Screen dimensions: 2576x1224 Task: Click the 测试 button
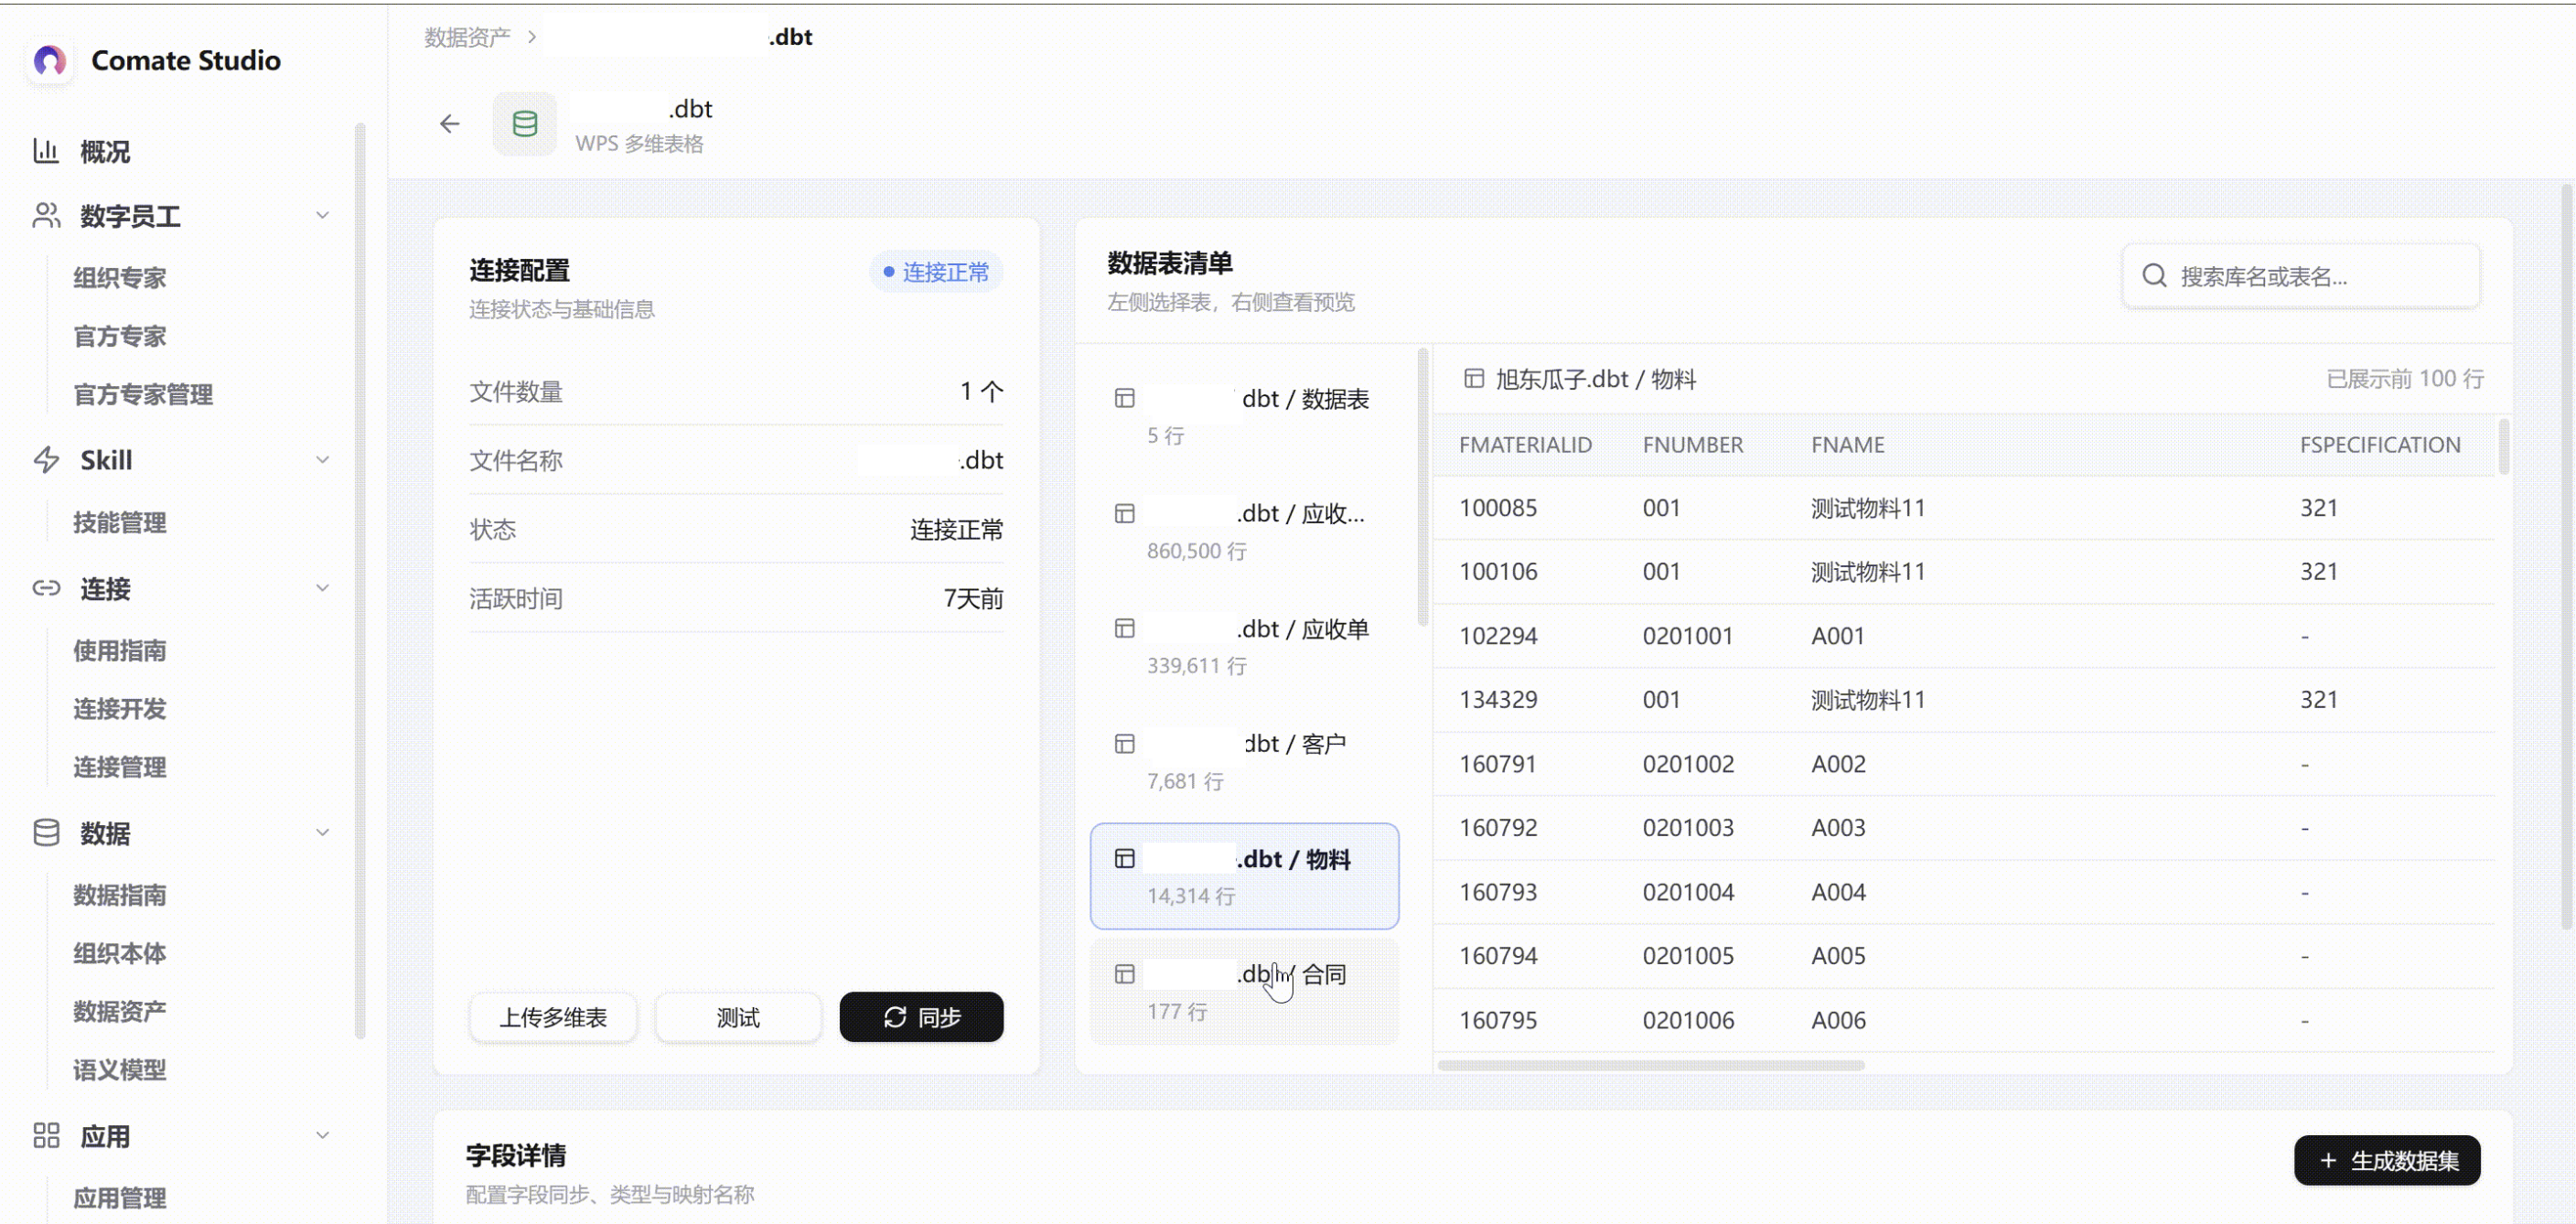(738, 1017)
